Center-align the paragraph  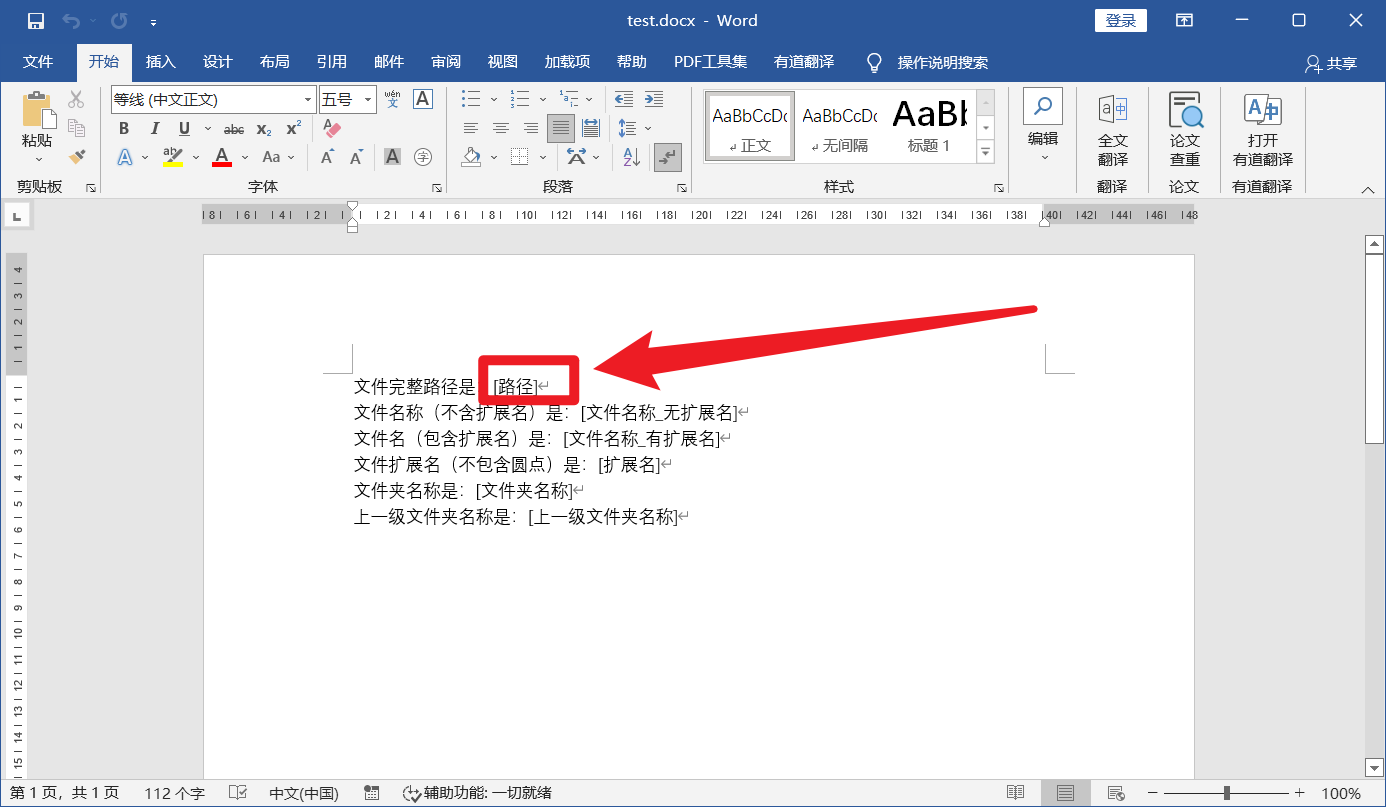(x=503, y=128)
